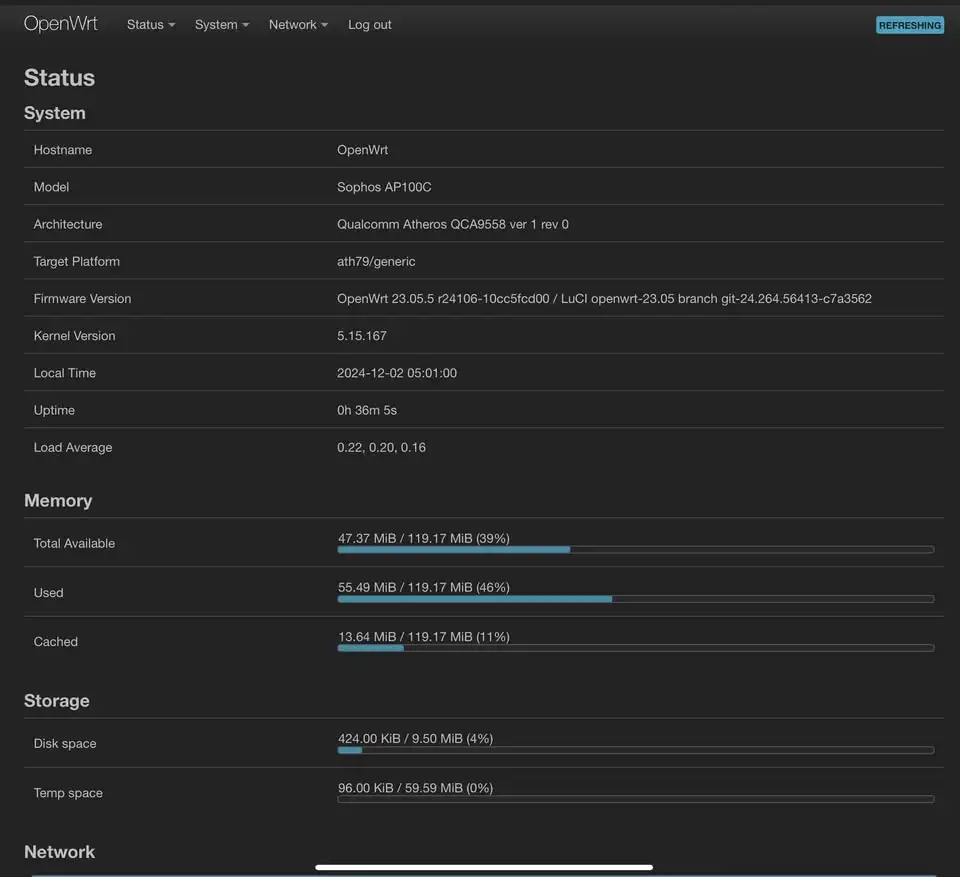Click the Kernel Version 5.15.167 entry
This screenshot has width=960, height=877.
click(362, 335)
